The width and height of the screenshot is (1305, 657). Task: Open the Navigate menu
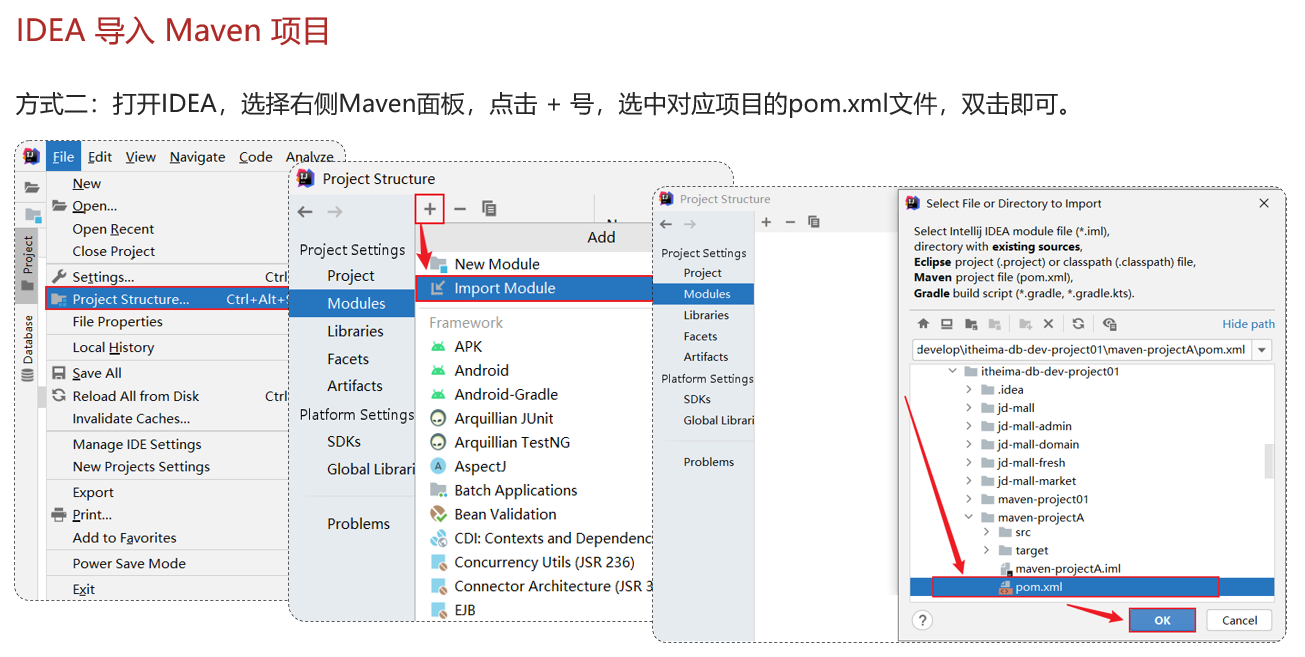point(197,157)
